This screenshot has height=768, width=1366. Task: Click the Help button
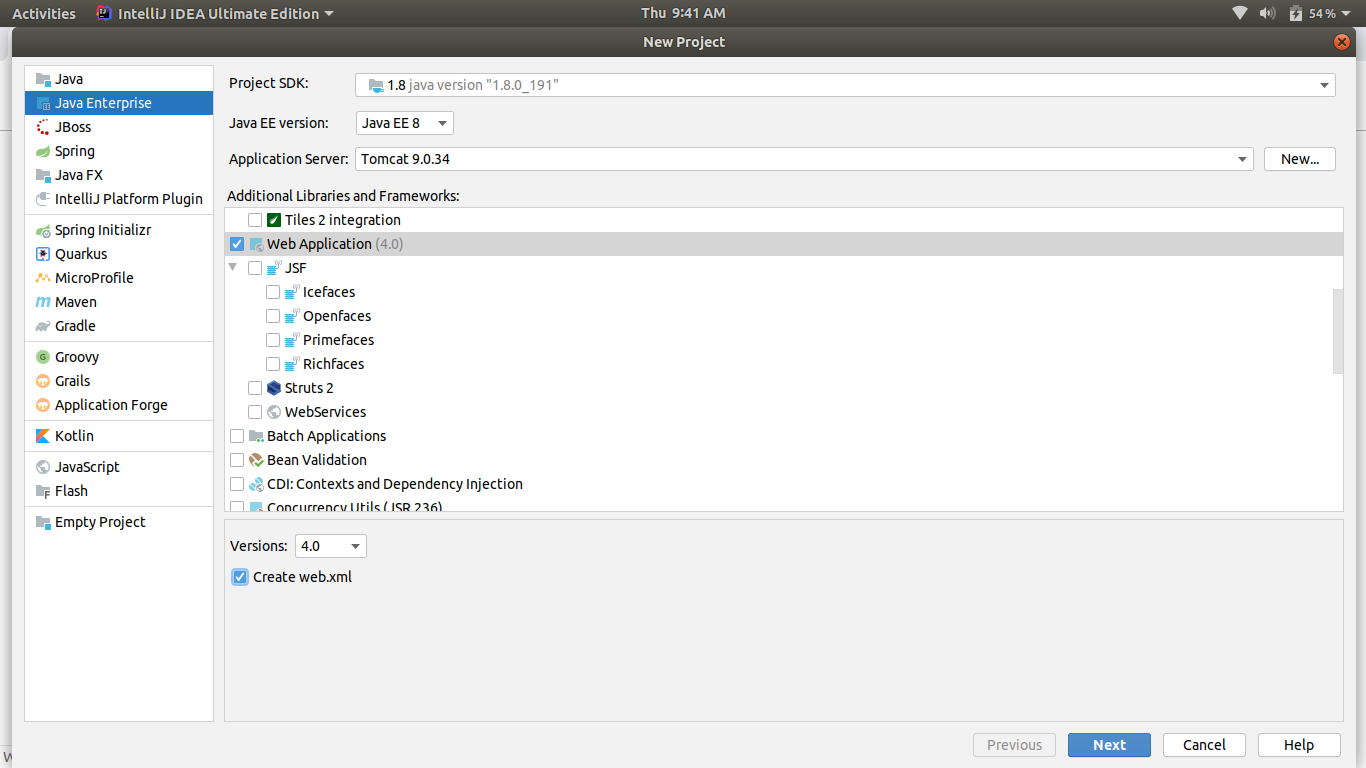pyautogui.click(x=1299, y=745)
